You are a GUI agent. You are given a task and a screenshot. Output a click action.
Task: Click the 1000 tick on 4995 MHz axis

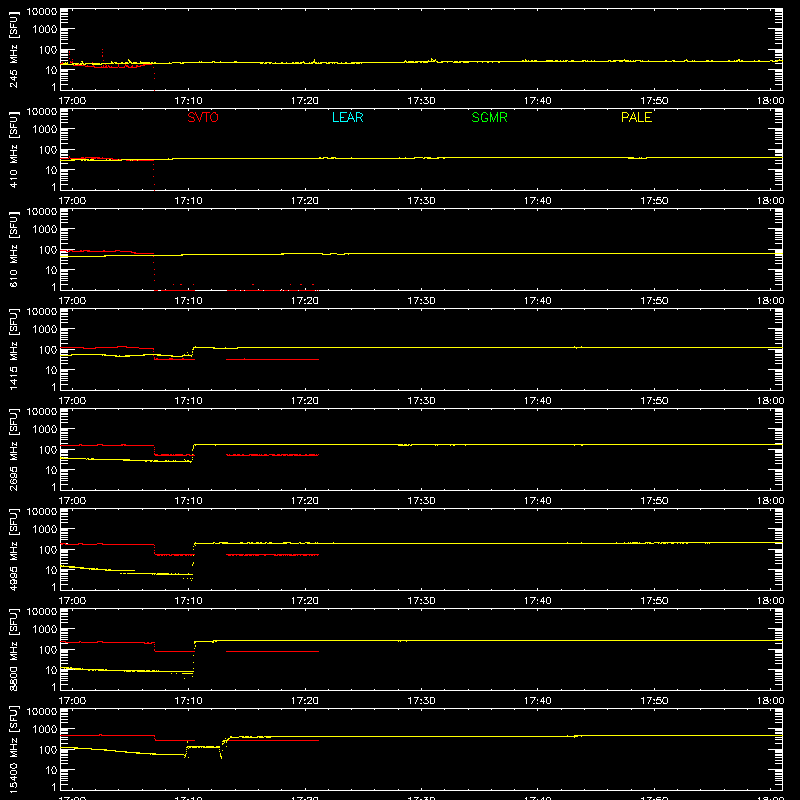coord(45,530)
